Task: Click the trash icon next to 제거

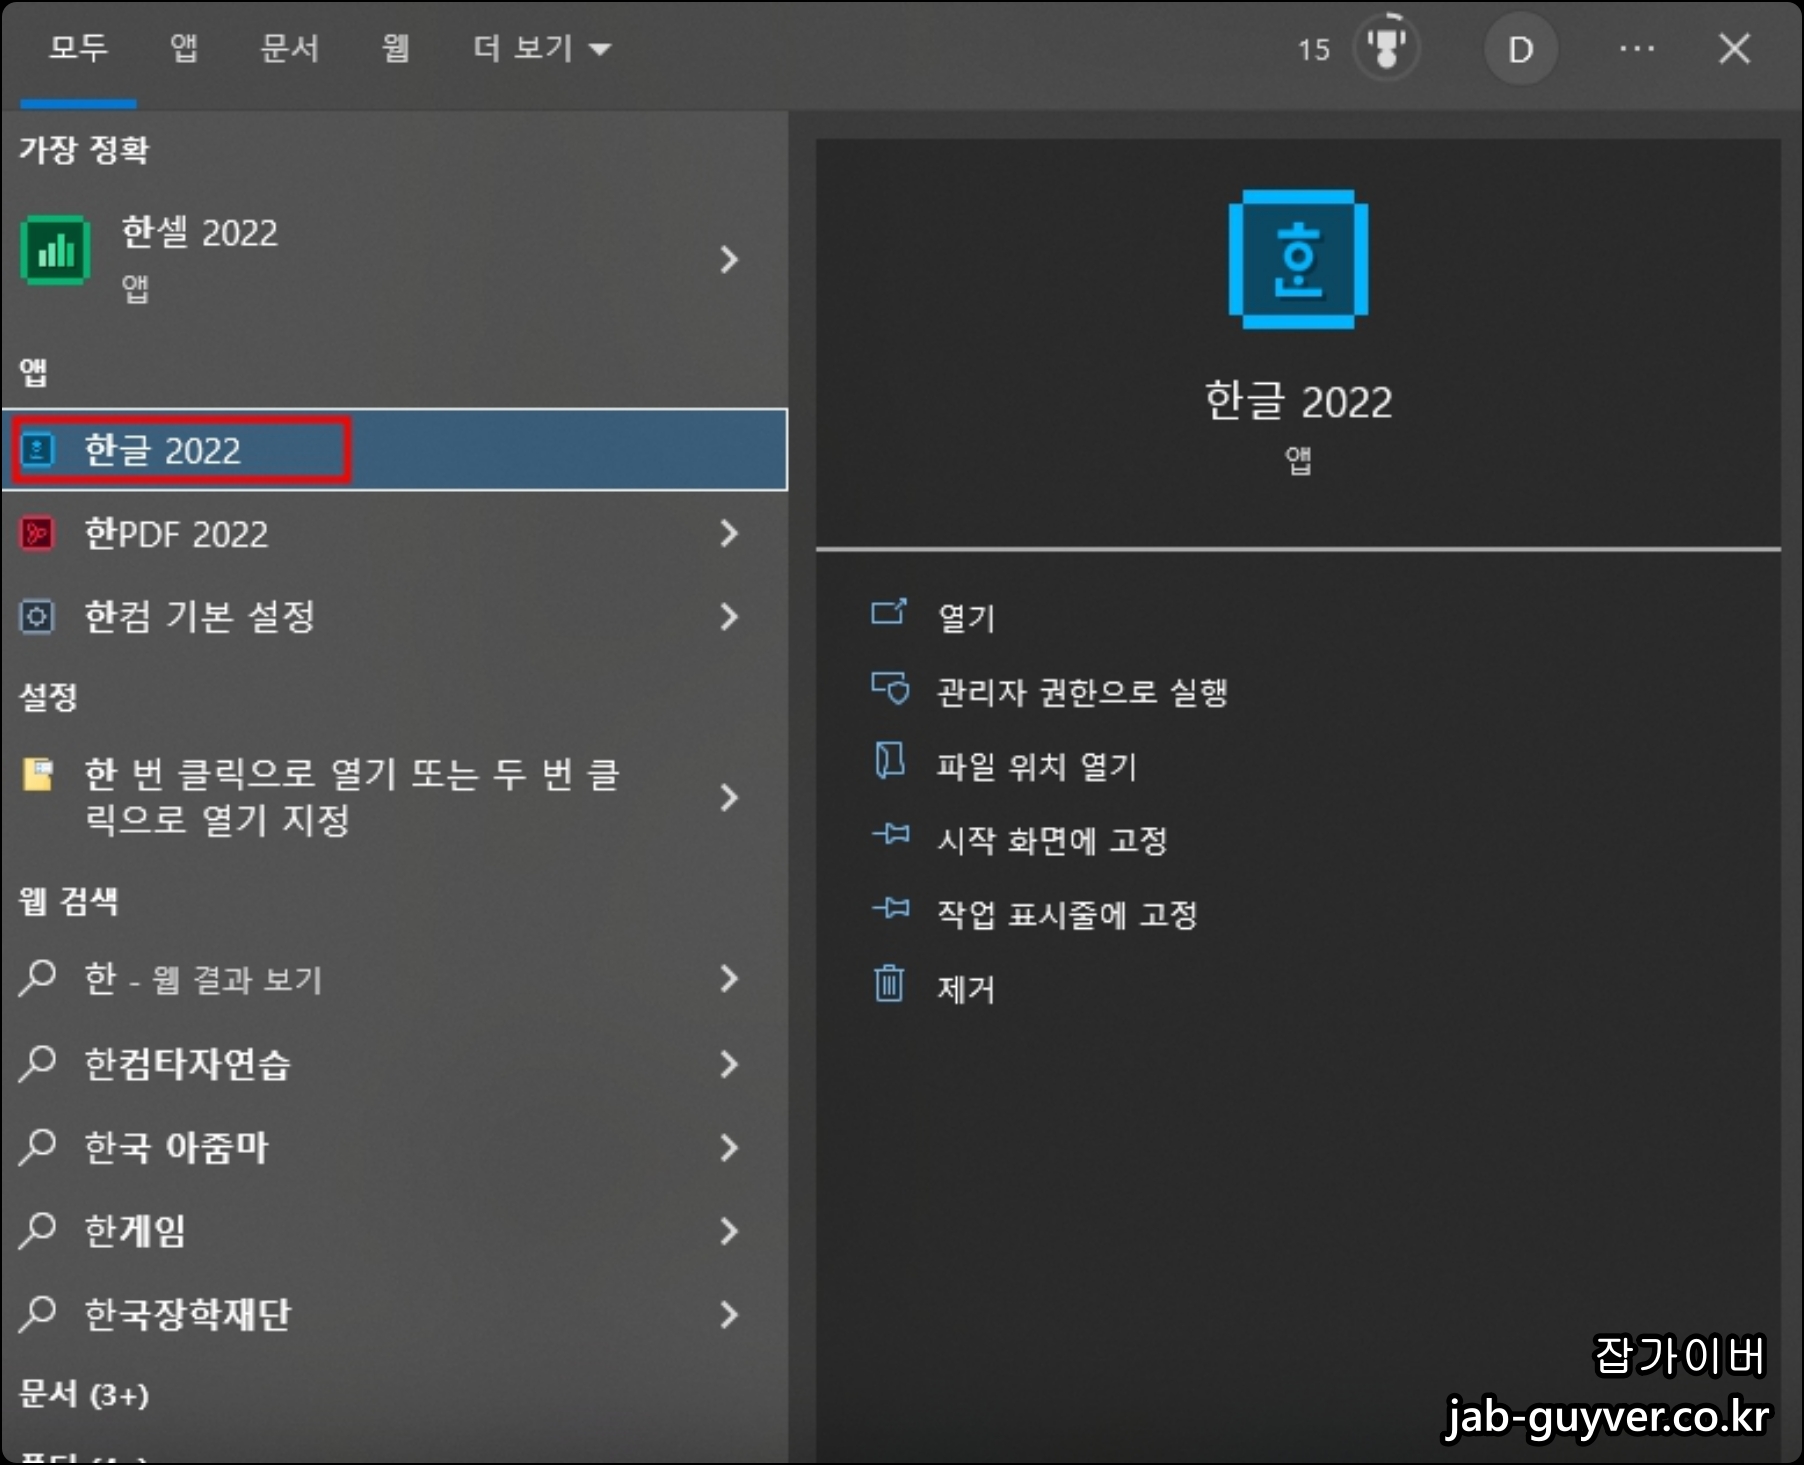Action: coord(889,983)
